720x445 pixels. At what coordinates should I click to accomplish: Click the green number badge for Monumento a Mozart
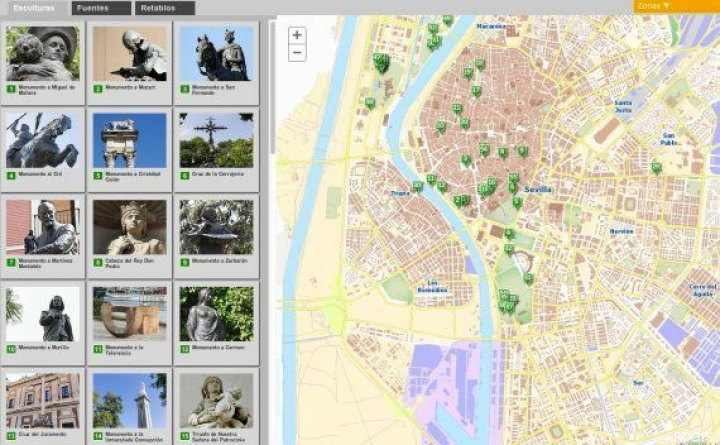tap(98, 88)
